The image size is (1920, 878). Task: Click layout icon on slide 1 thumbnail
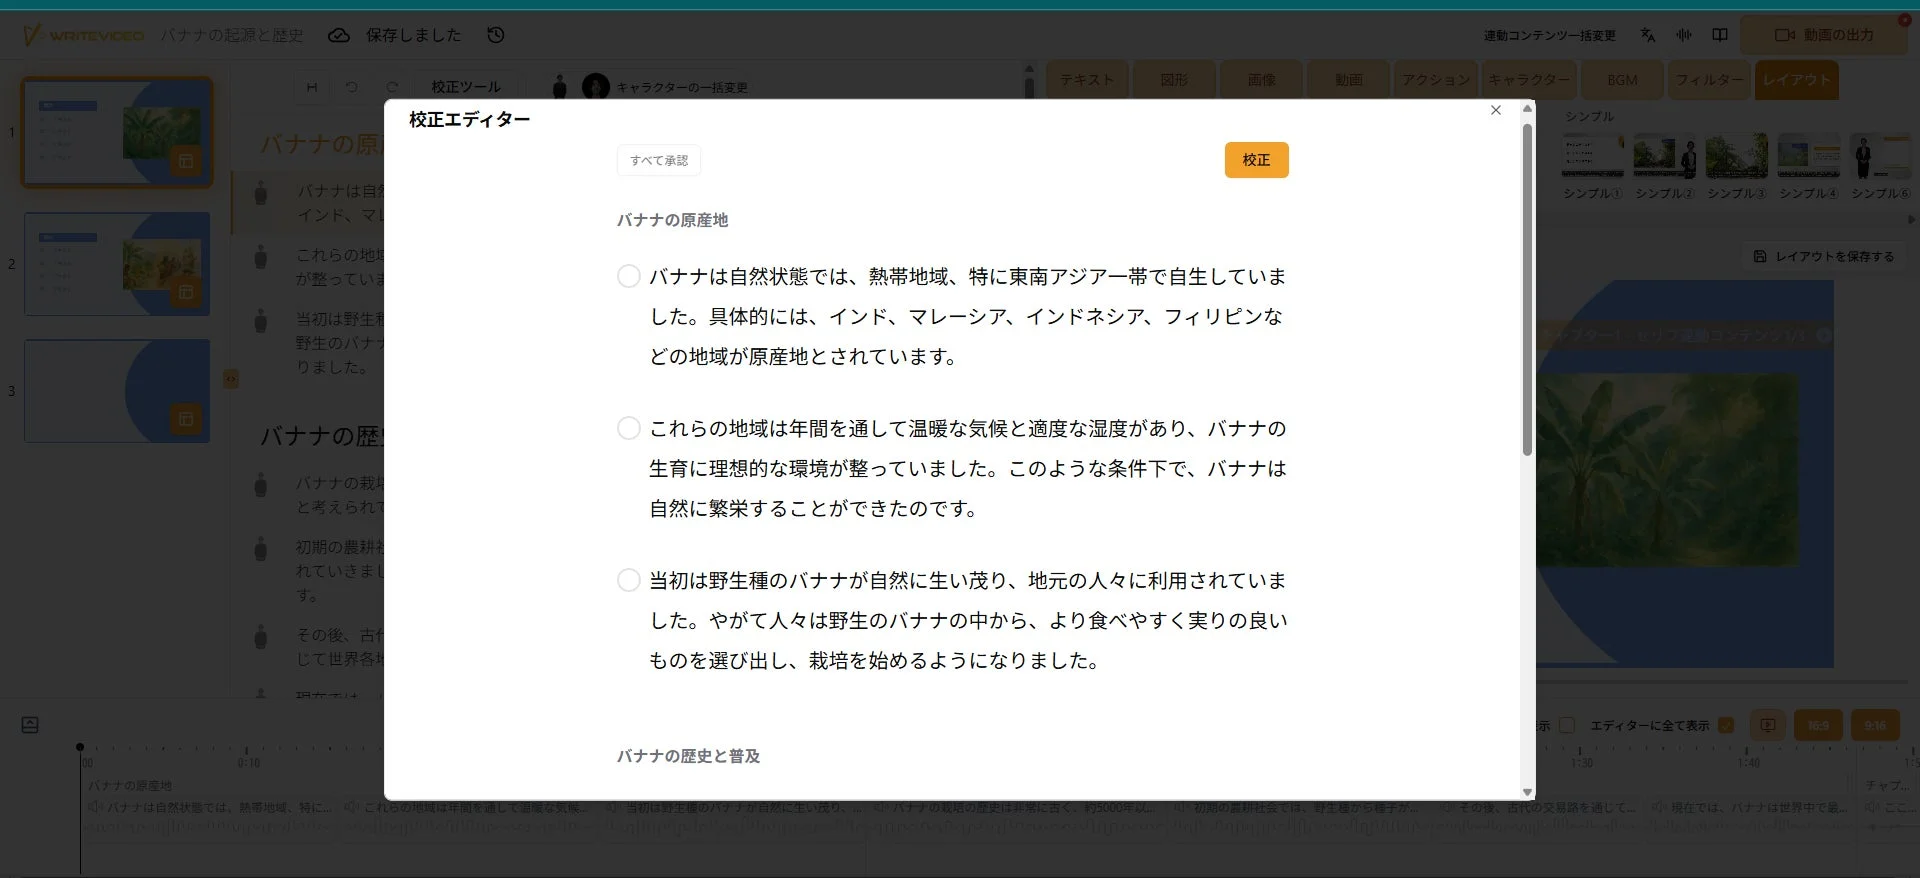click(186, 160)
